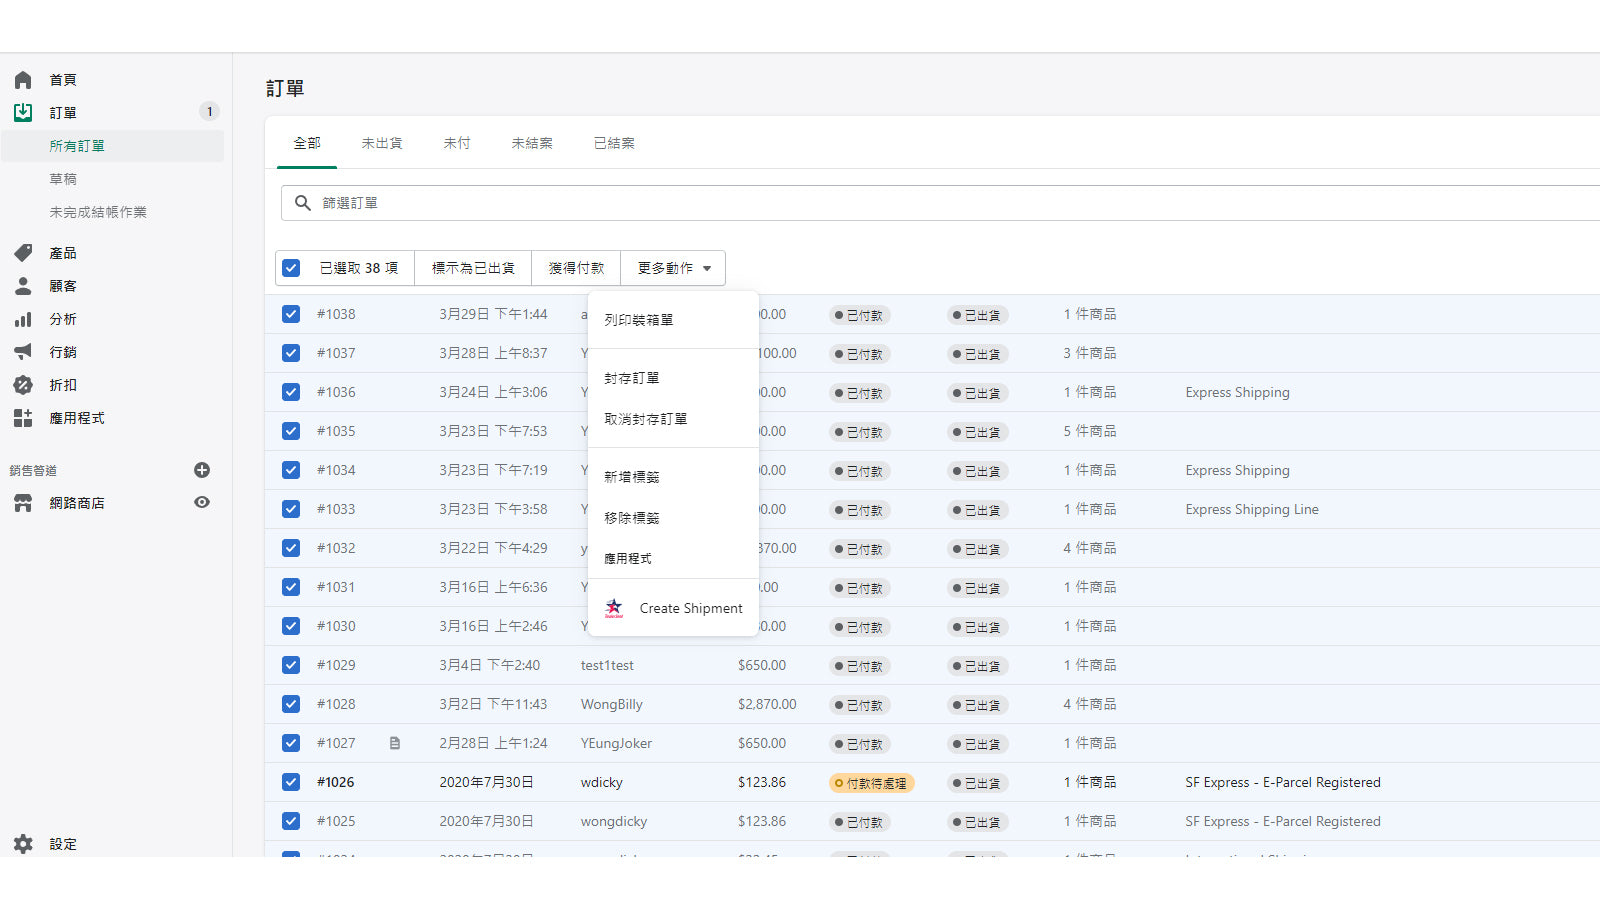Click the 已出貨 badge on order #1027
Viewport: 1600px width, 900px height.
pyautogui.click(x=977, y=744)
